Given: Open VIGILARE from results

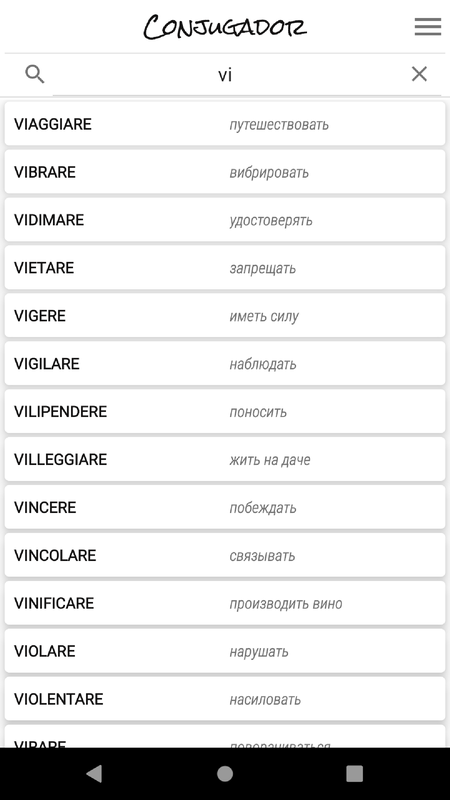Looking at the screenshot, I should (x=225, y=364).
